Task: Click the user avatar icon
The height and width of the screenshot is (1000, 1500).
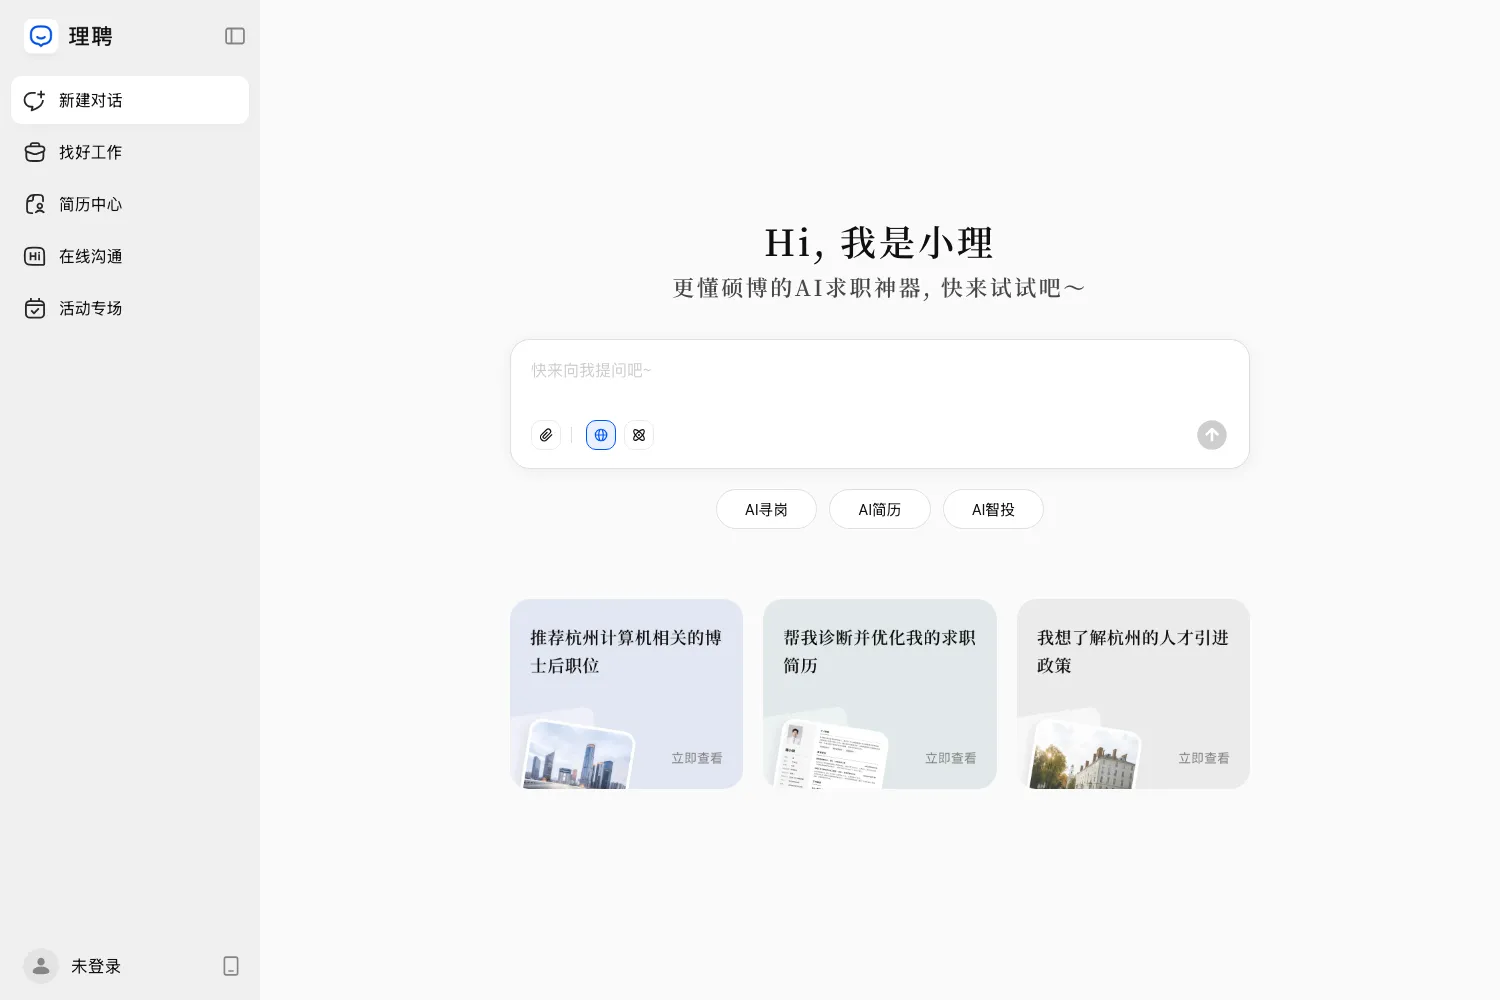Action: pyautogui.click(x=41, y=966)
